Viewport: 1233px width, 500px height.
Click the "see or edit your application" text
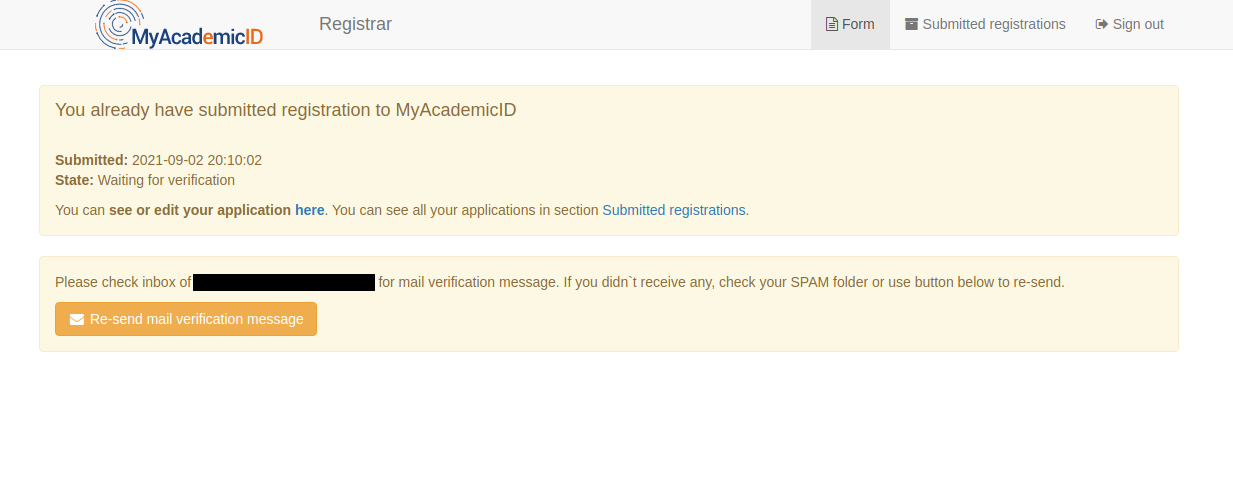point(199,210)
